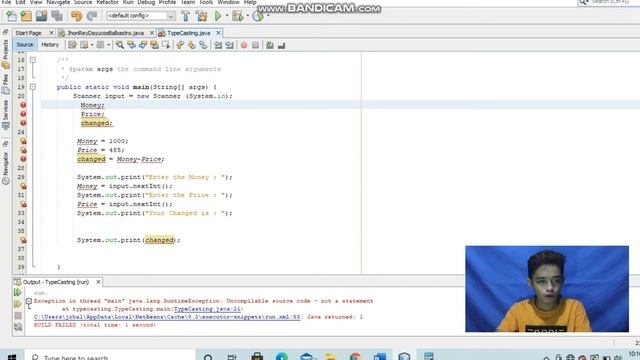Click the Debug Project icon
The image size is (640, 360).
[x=237, y=16]
